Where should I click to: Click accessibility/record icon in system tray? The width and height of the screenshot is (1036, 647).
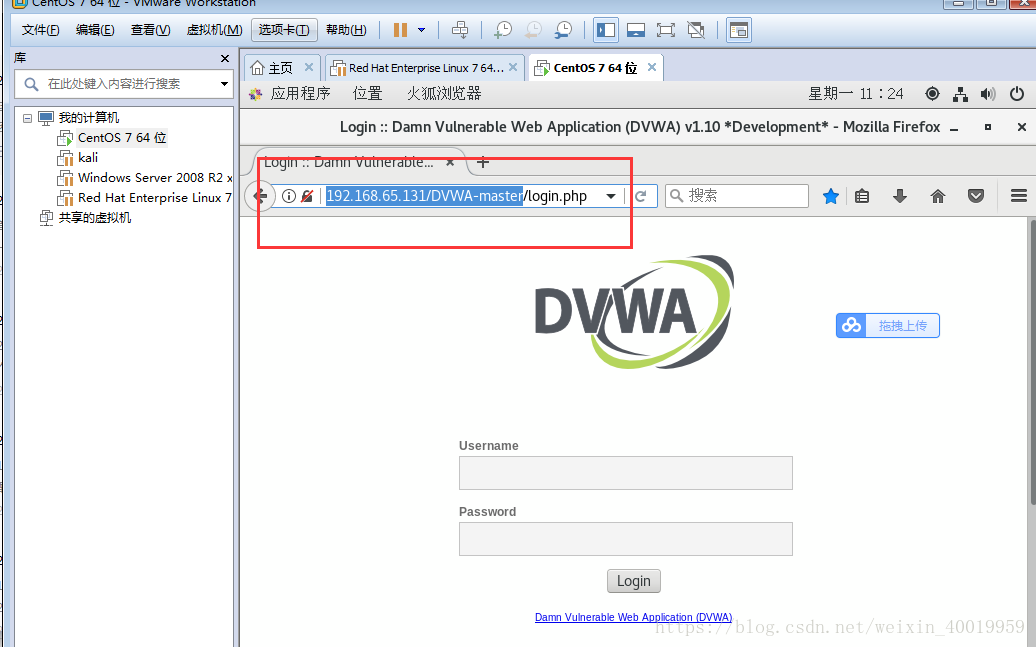[x=932, y=94]
